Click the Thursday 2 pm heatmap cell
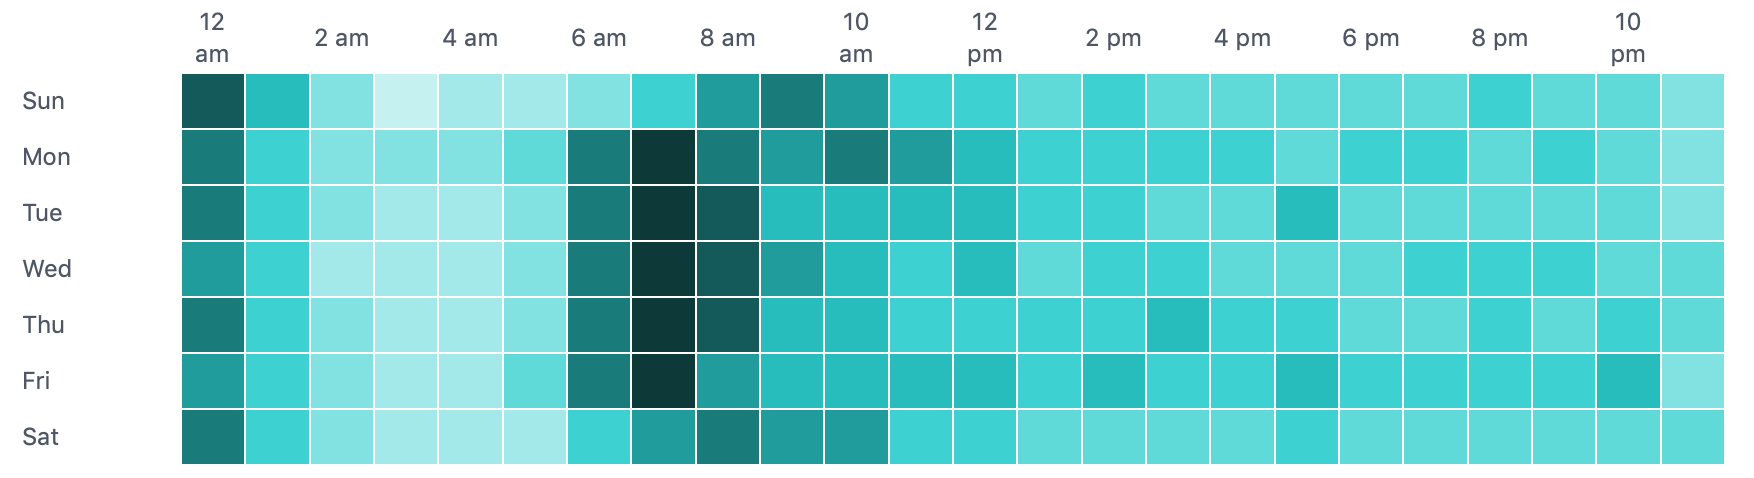 (1114, 325)
